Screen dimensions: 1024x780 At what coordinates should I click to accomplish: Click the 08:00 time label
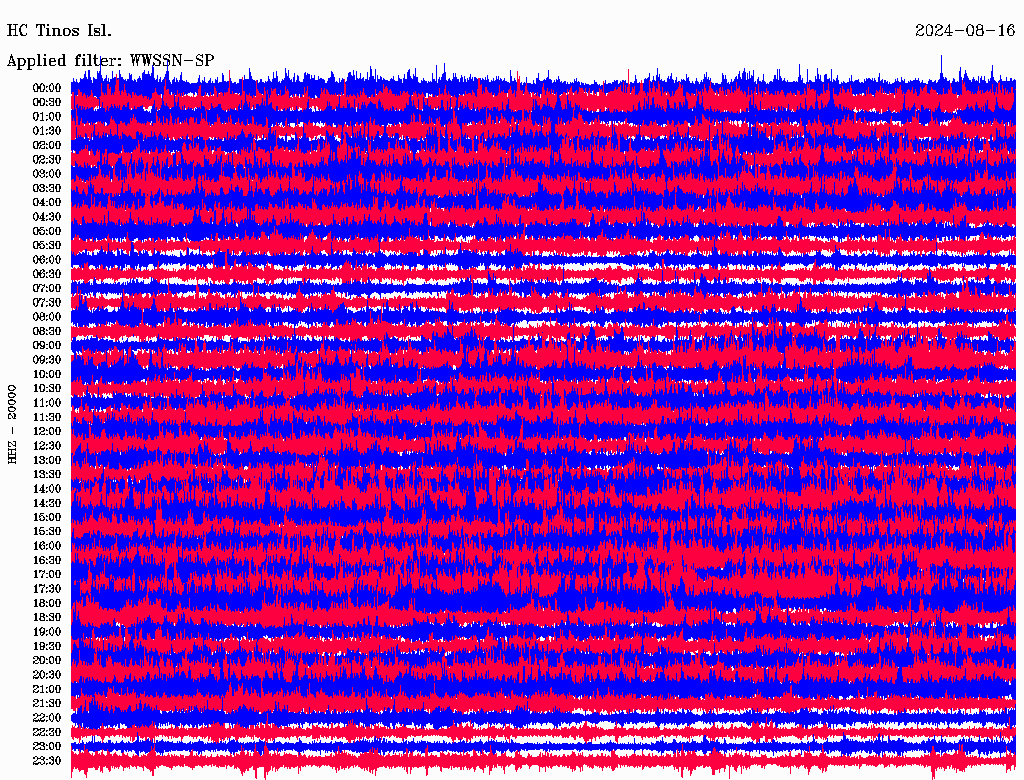point(47,317)
